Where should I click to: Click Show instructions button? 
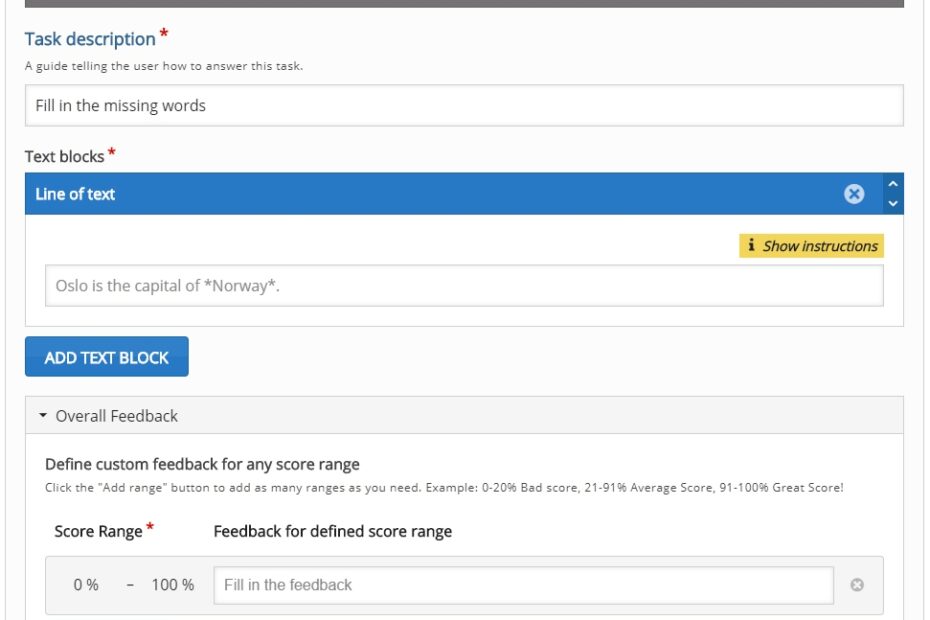(811, 246)
